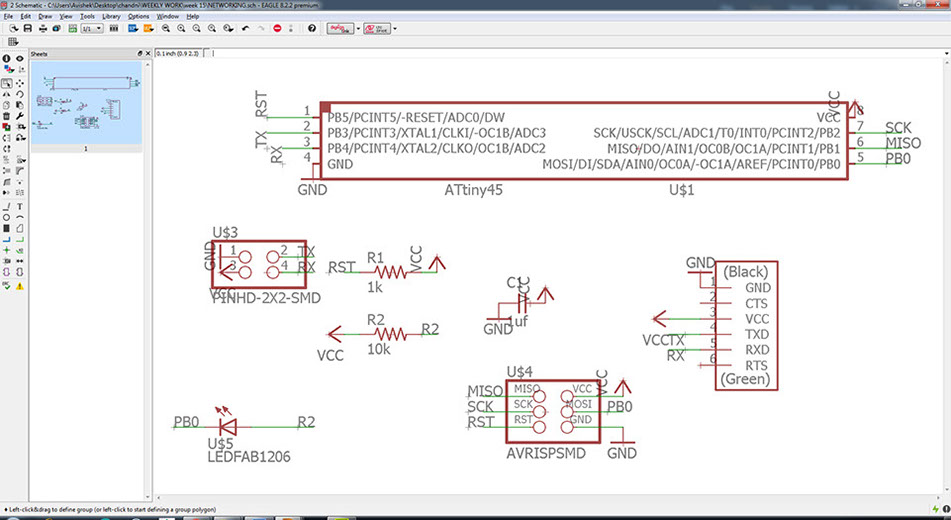Expand the Design Link button arrow
The width and height of the screenshot is (951, 520).
(x=358, y=29)
